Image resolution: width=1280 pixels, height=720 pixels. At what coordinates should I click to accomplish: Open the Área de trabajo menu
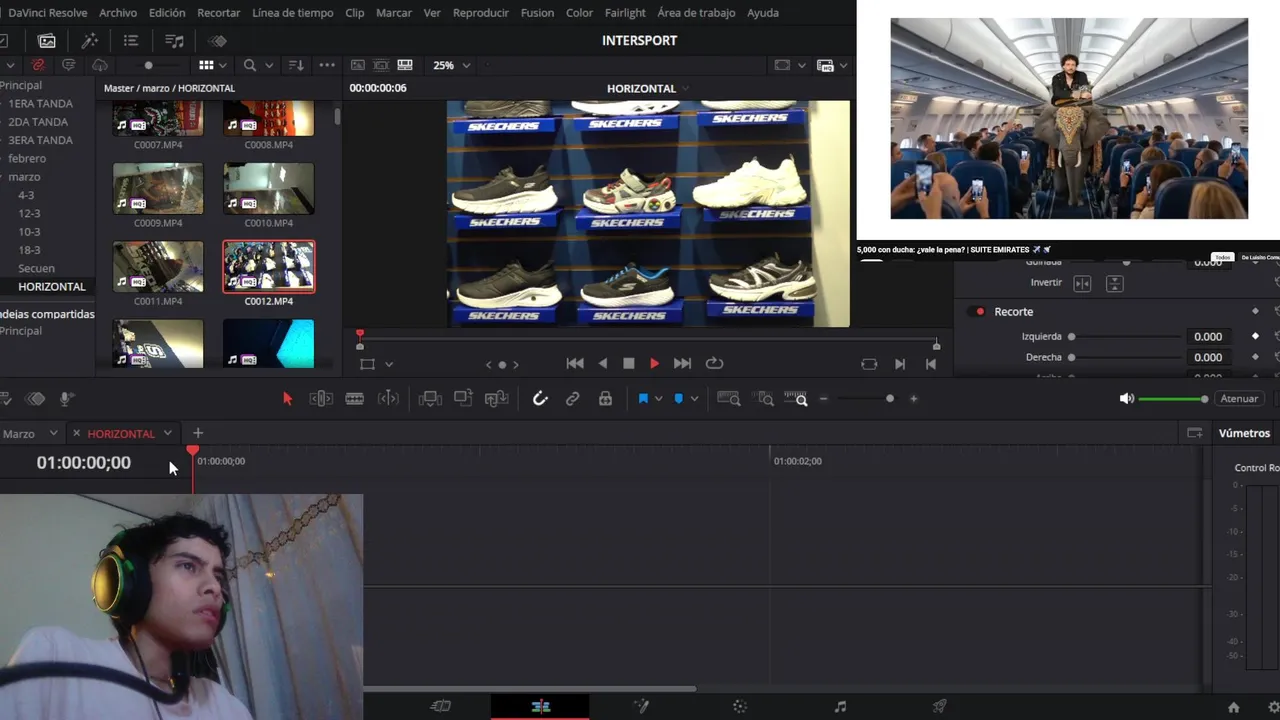[x=696, y=12]
